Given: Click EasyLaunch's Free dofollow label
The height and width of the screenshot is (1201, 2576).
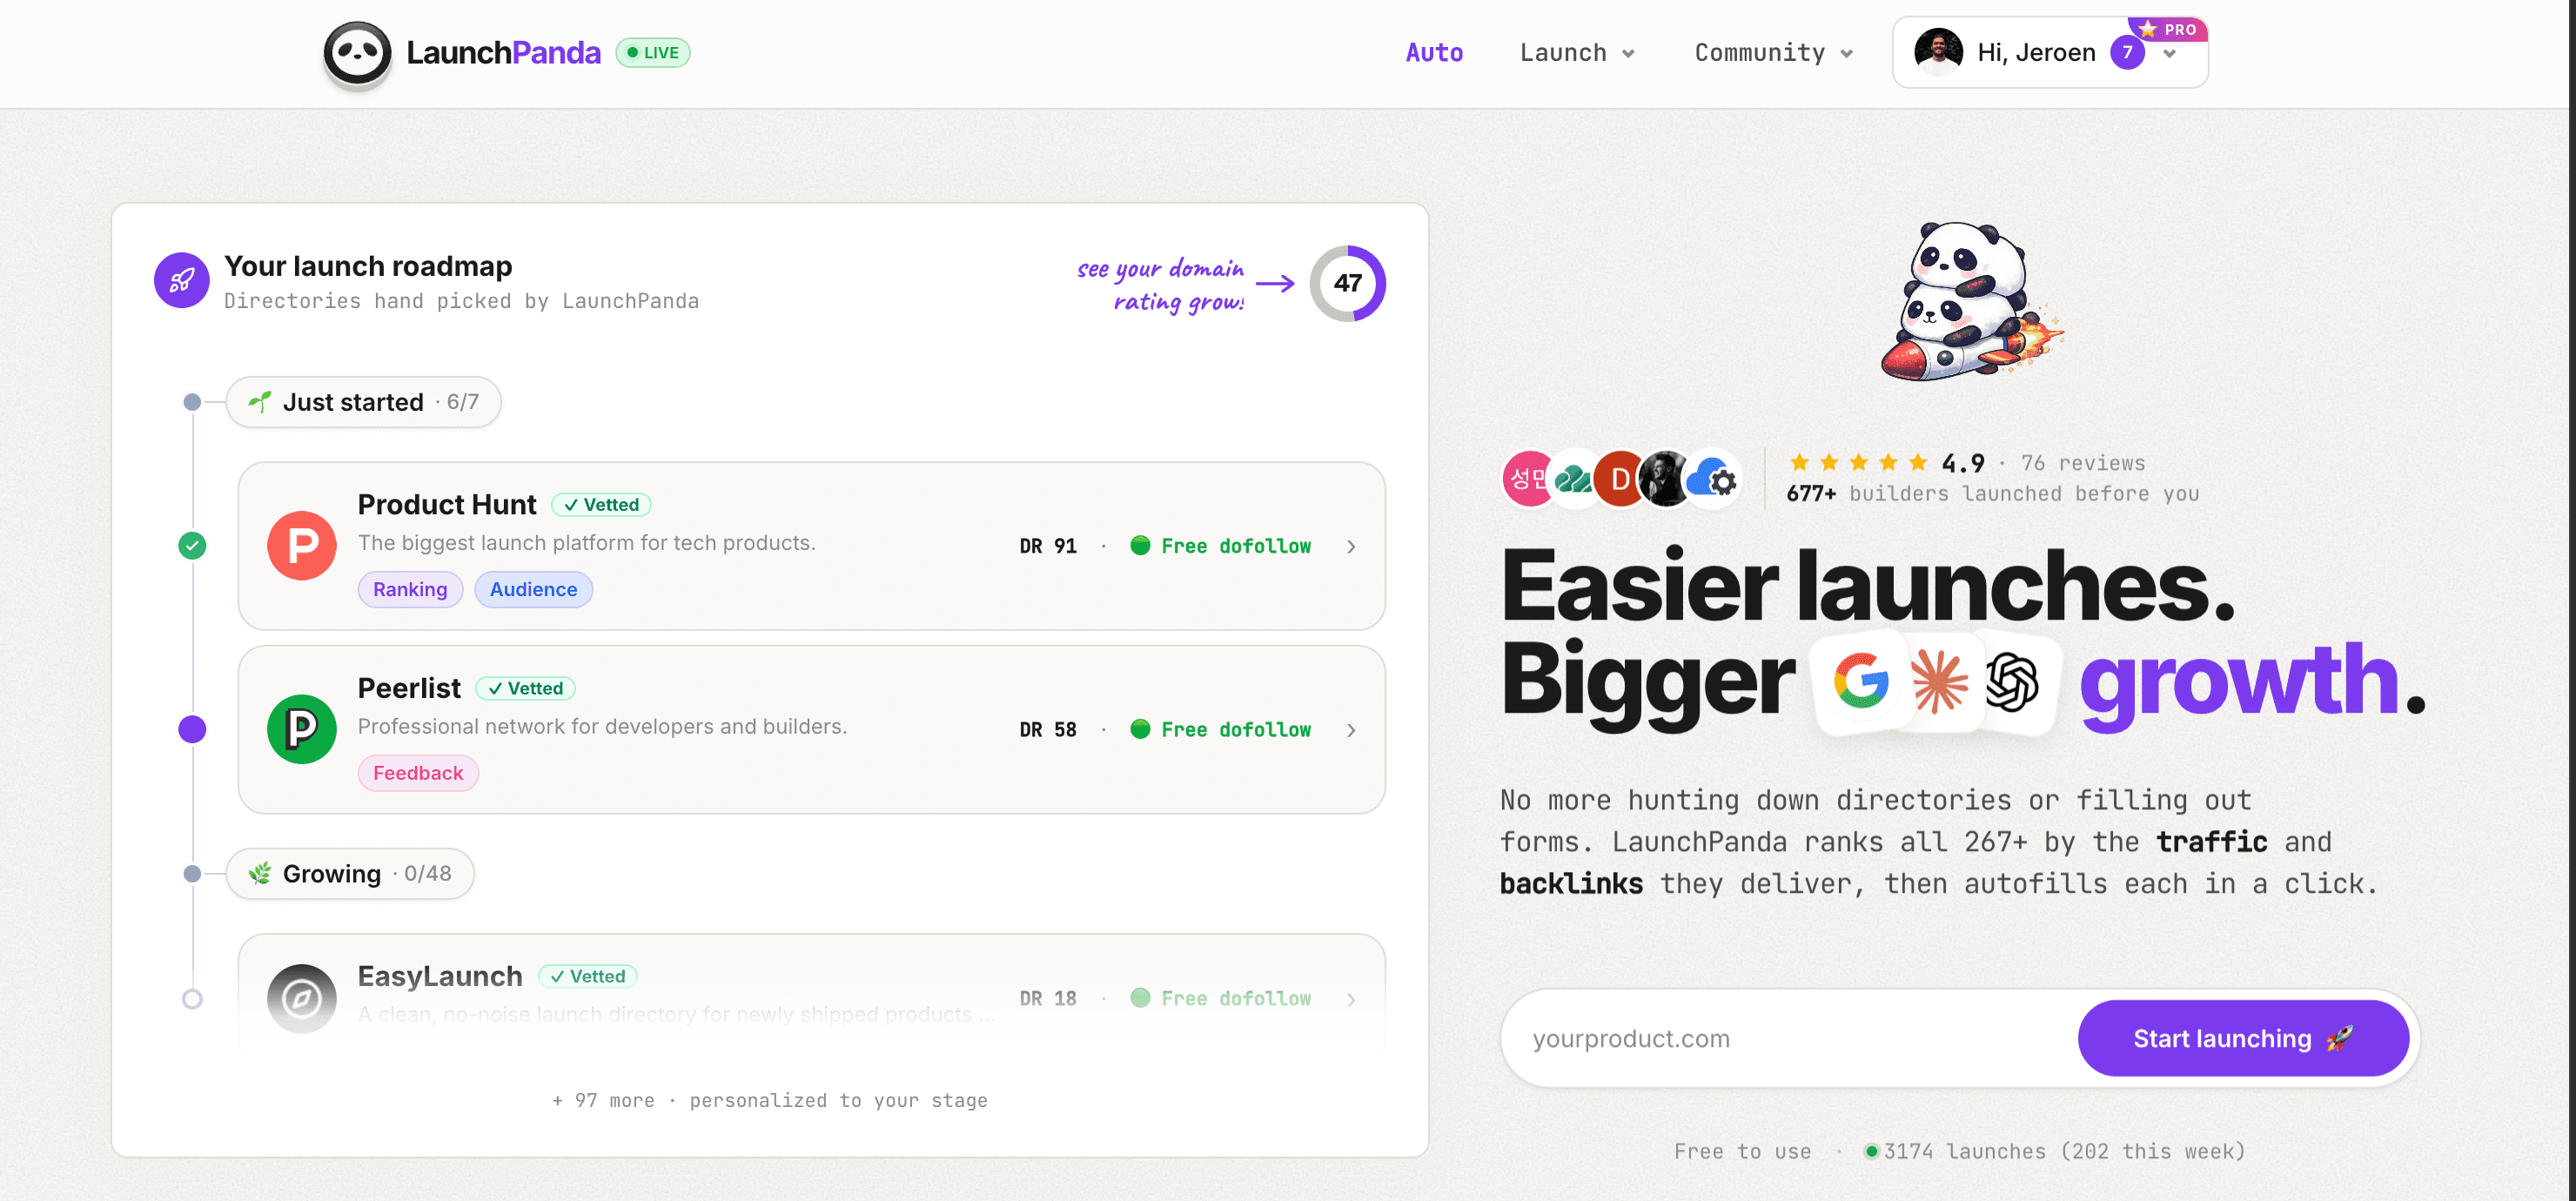Looking at the screenshot, I should click(x=1221, y=998).
